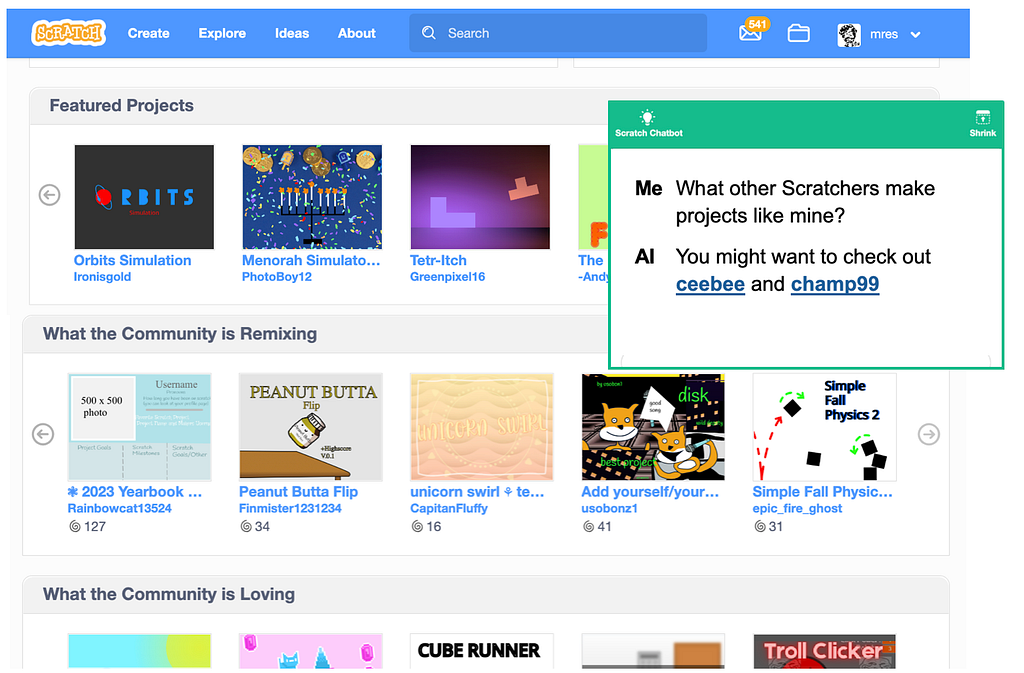Open the Ideas page
This screenshot has width=1024, height=673.
pyautogui.click(x=292, y=33)
